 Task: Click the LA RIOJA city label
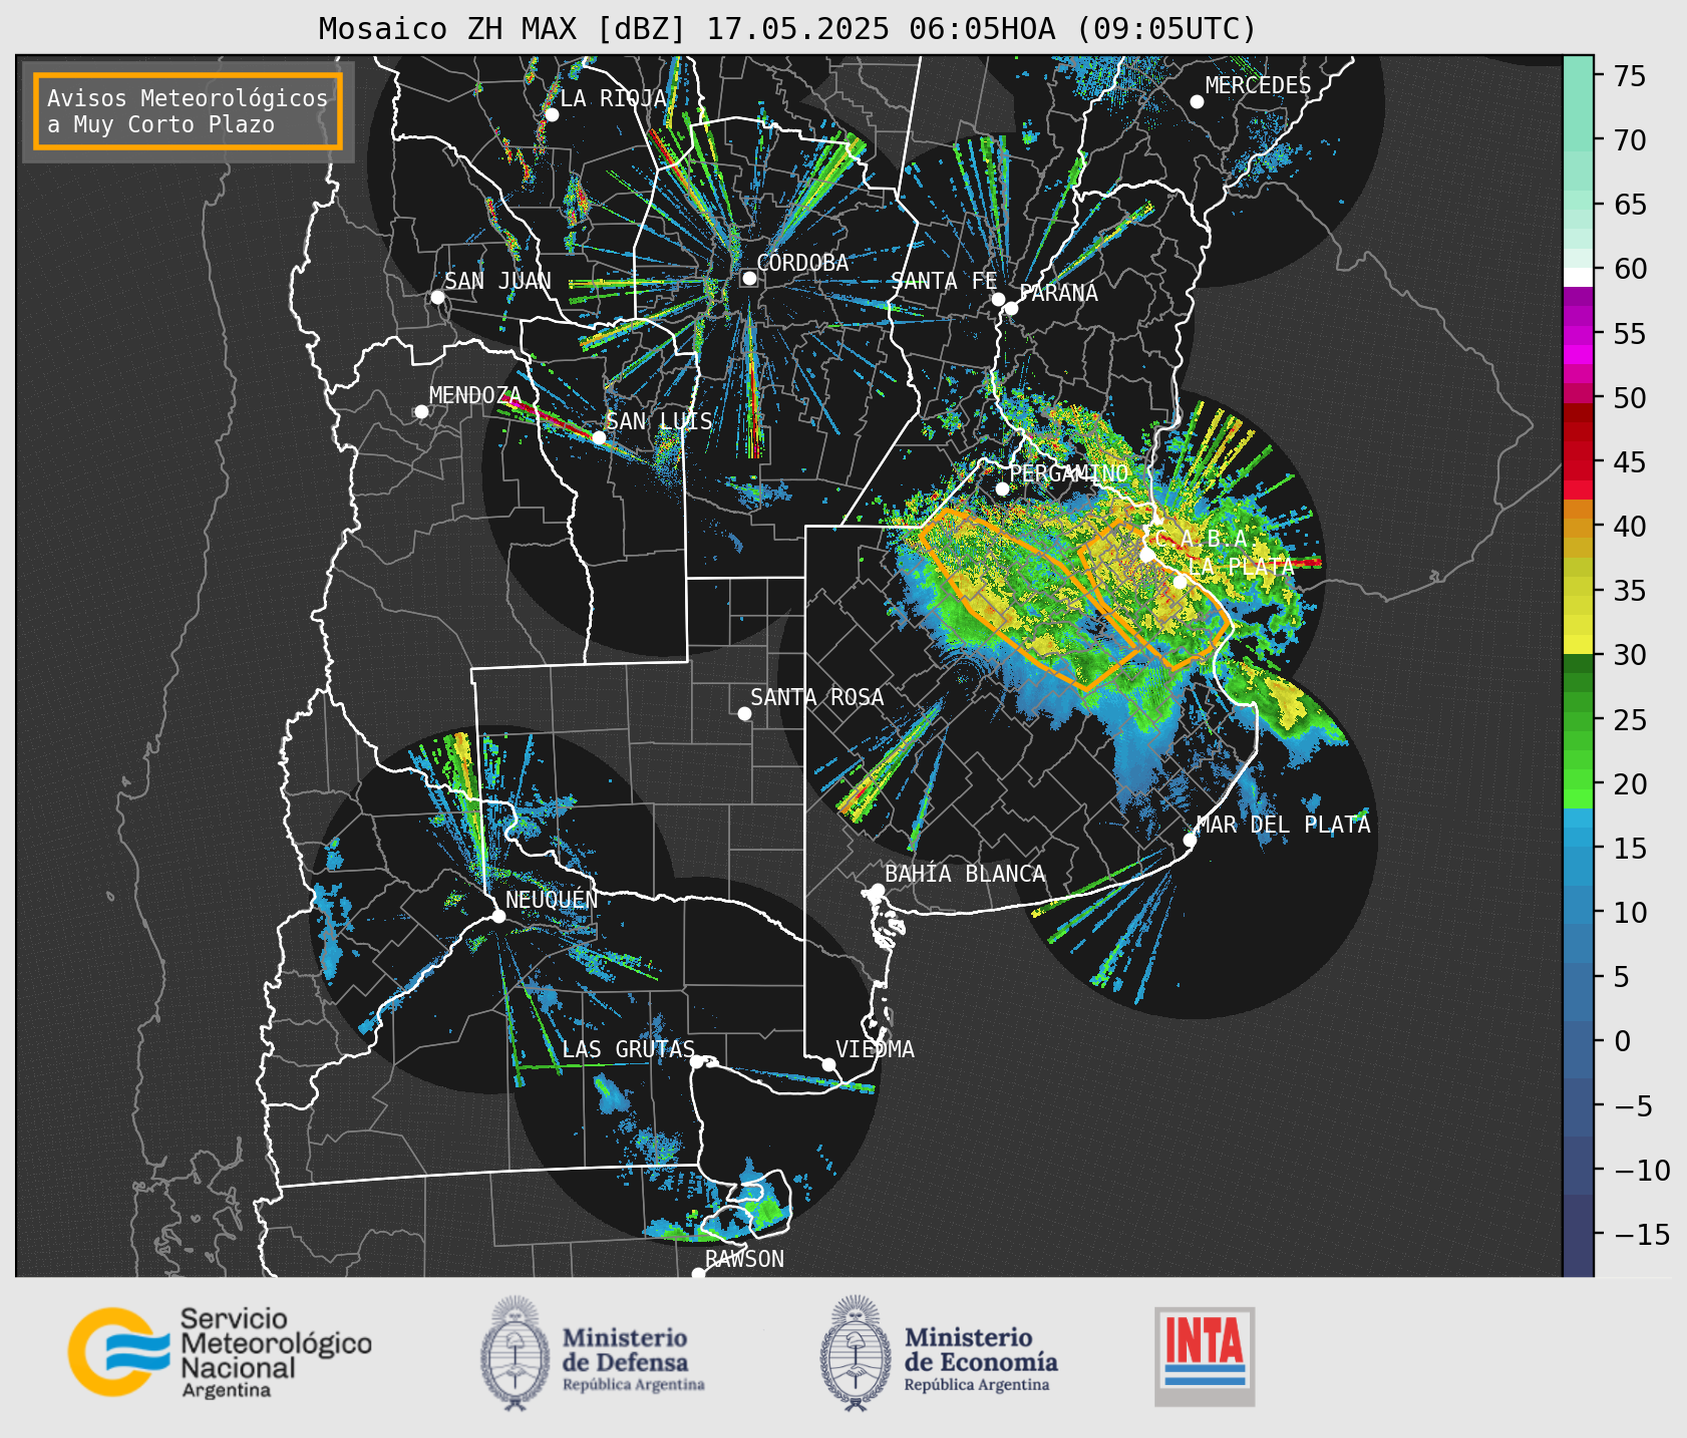click(613, 98)
